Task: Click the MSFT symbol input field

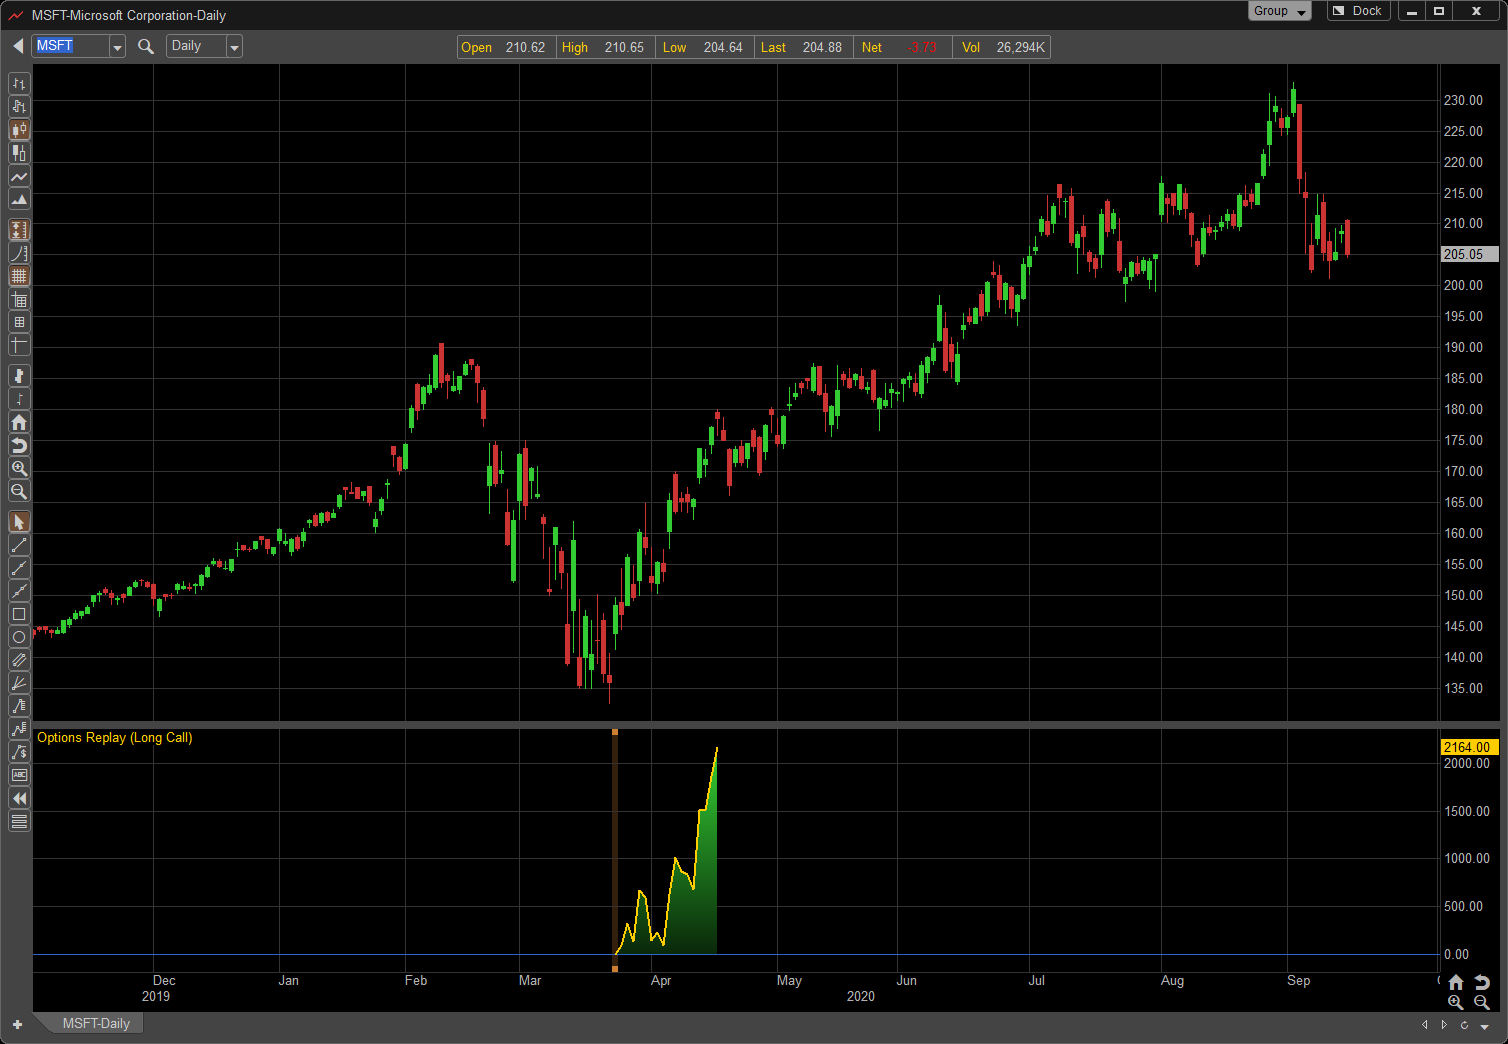Action: click(x=70, y=46)
